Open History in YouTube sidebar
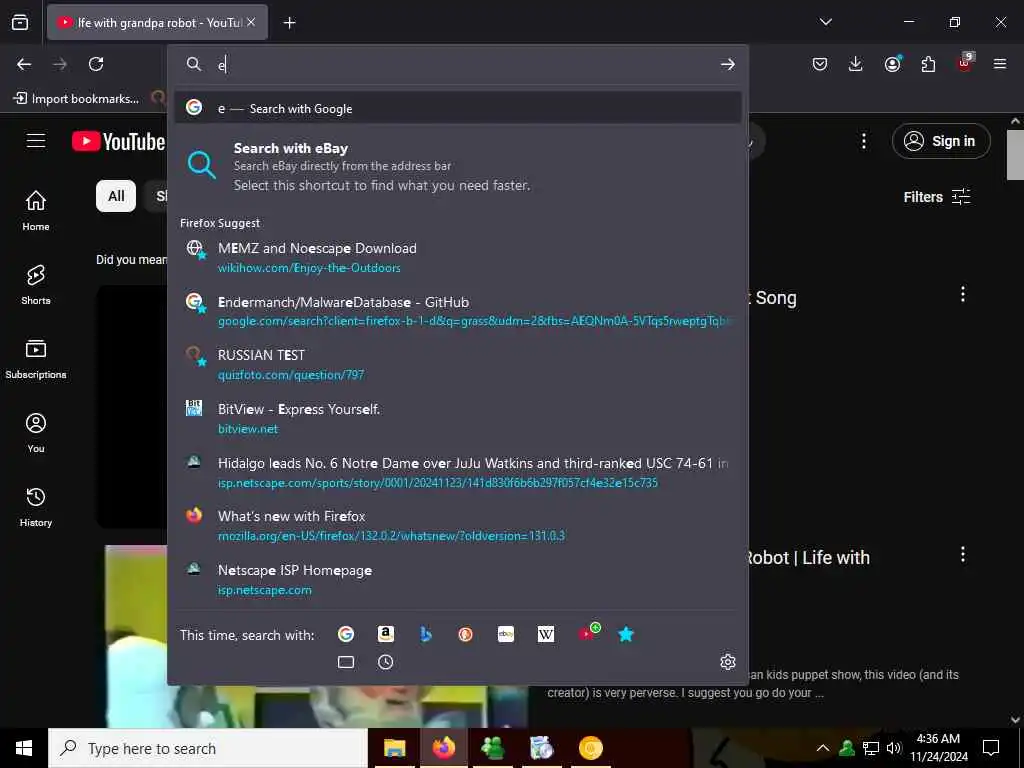The image size is (1024, 768). pos(36,507)
